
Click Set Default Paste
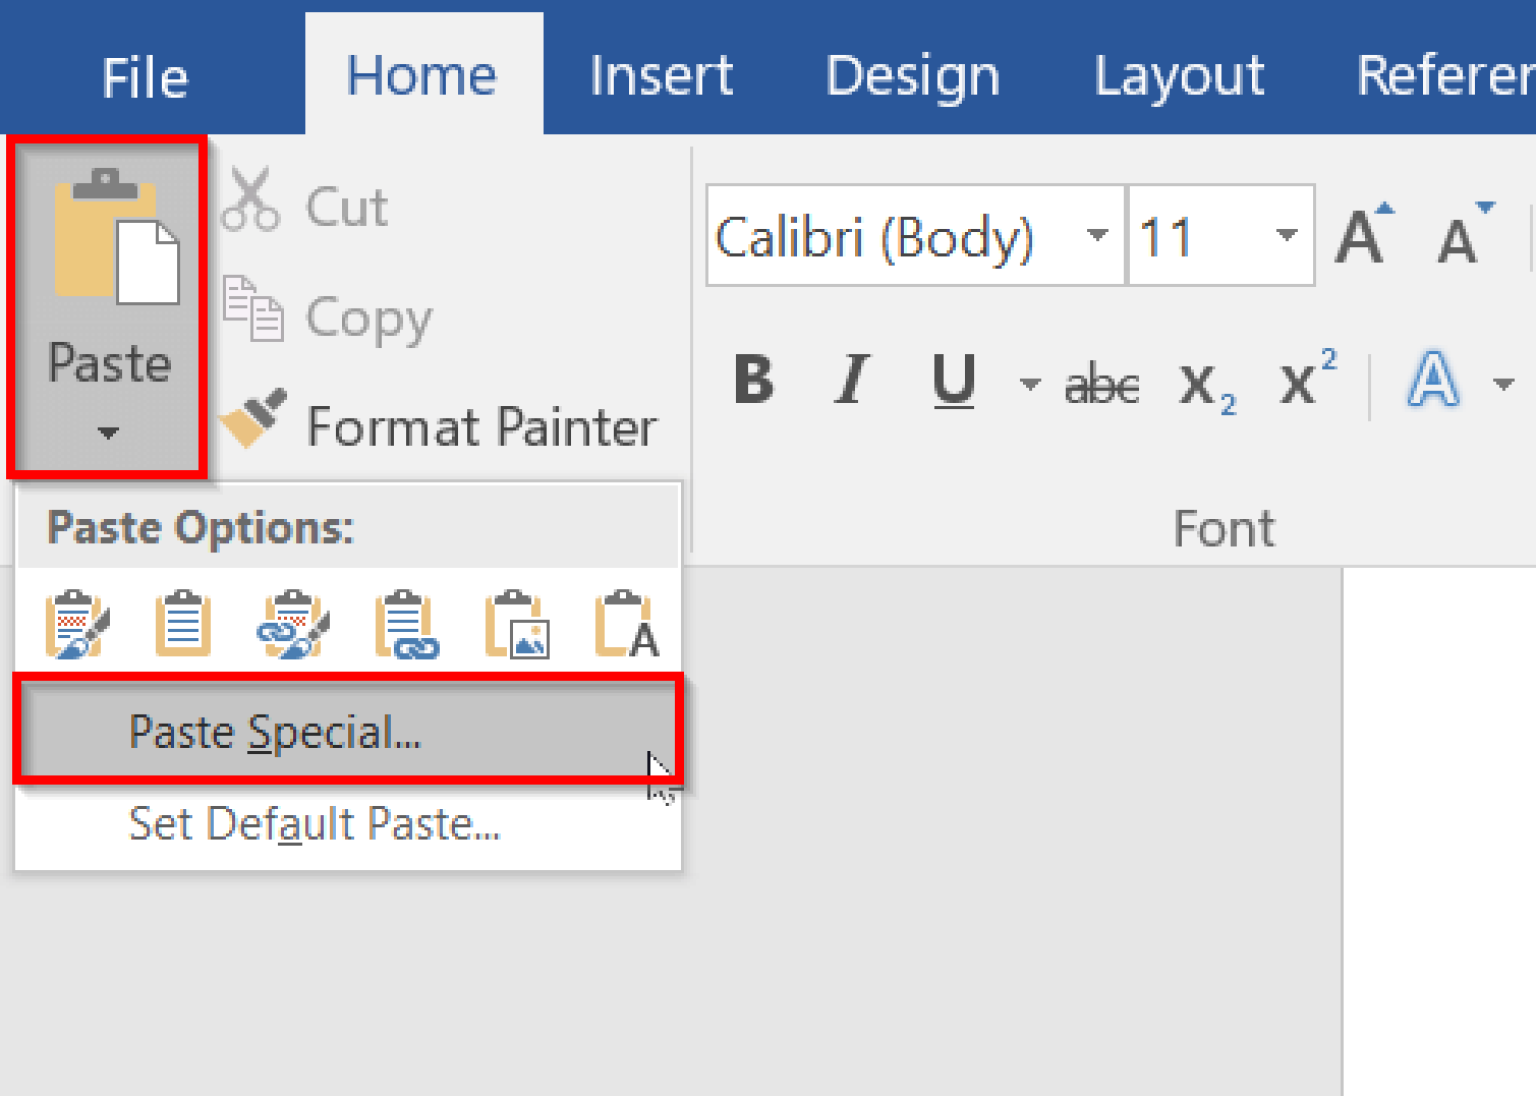coord(314,823)
